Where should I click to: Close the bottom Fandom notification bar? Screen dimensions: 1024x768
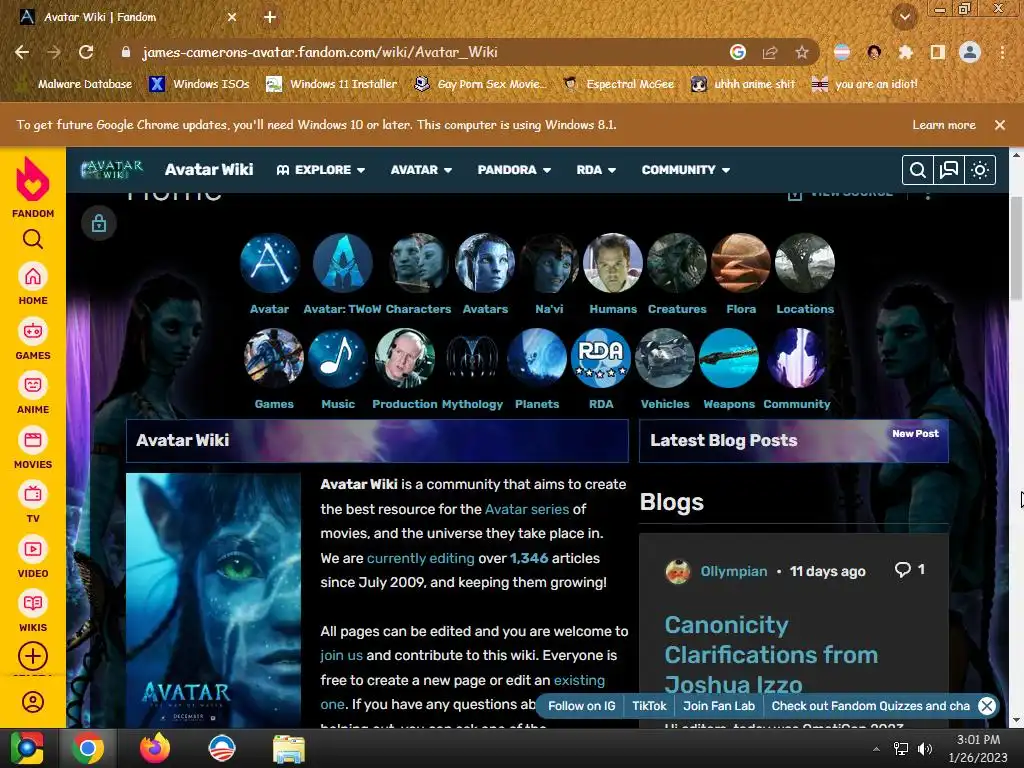point(987,706)
